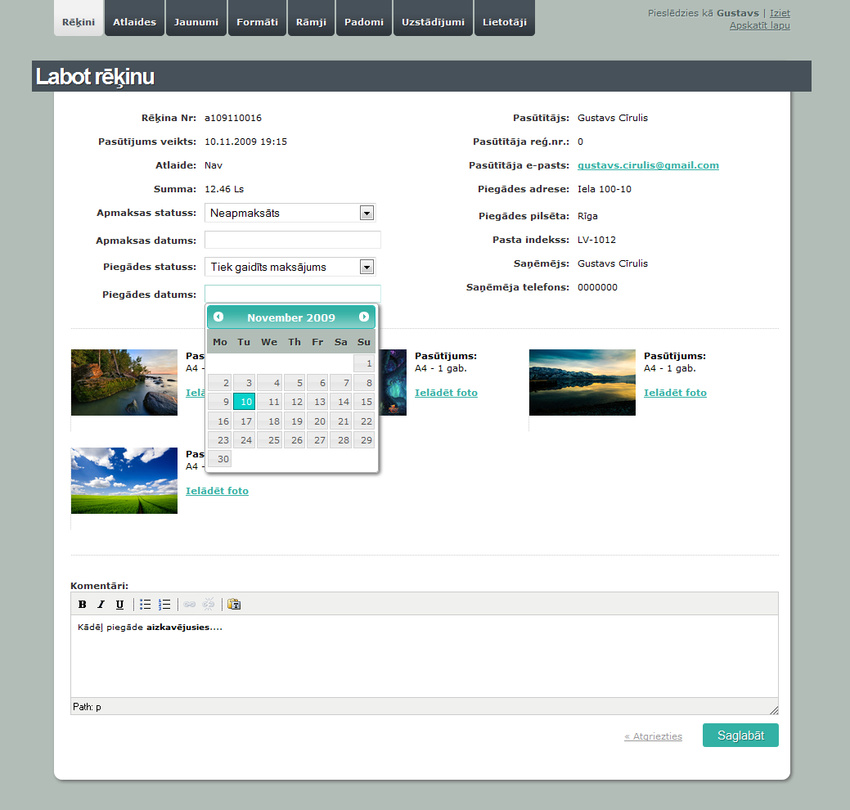This screenshot has width=850, height=810.
Task: Select day 1 in November calendar
Action: (x=364, y=363)
